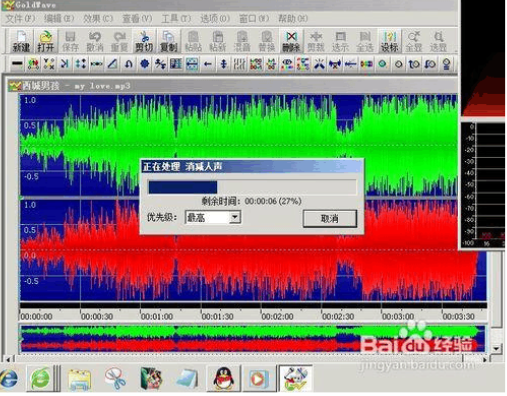Click the teal circle effect icon

click(382, 63)
